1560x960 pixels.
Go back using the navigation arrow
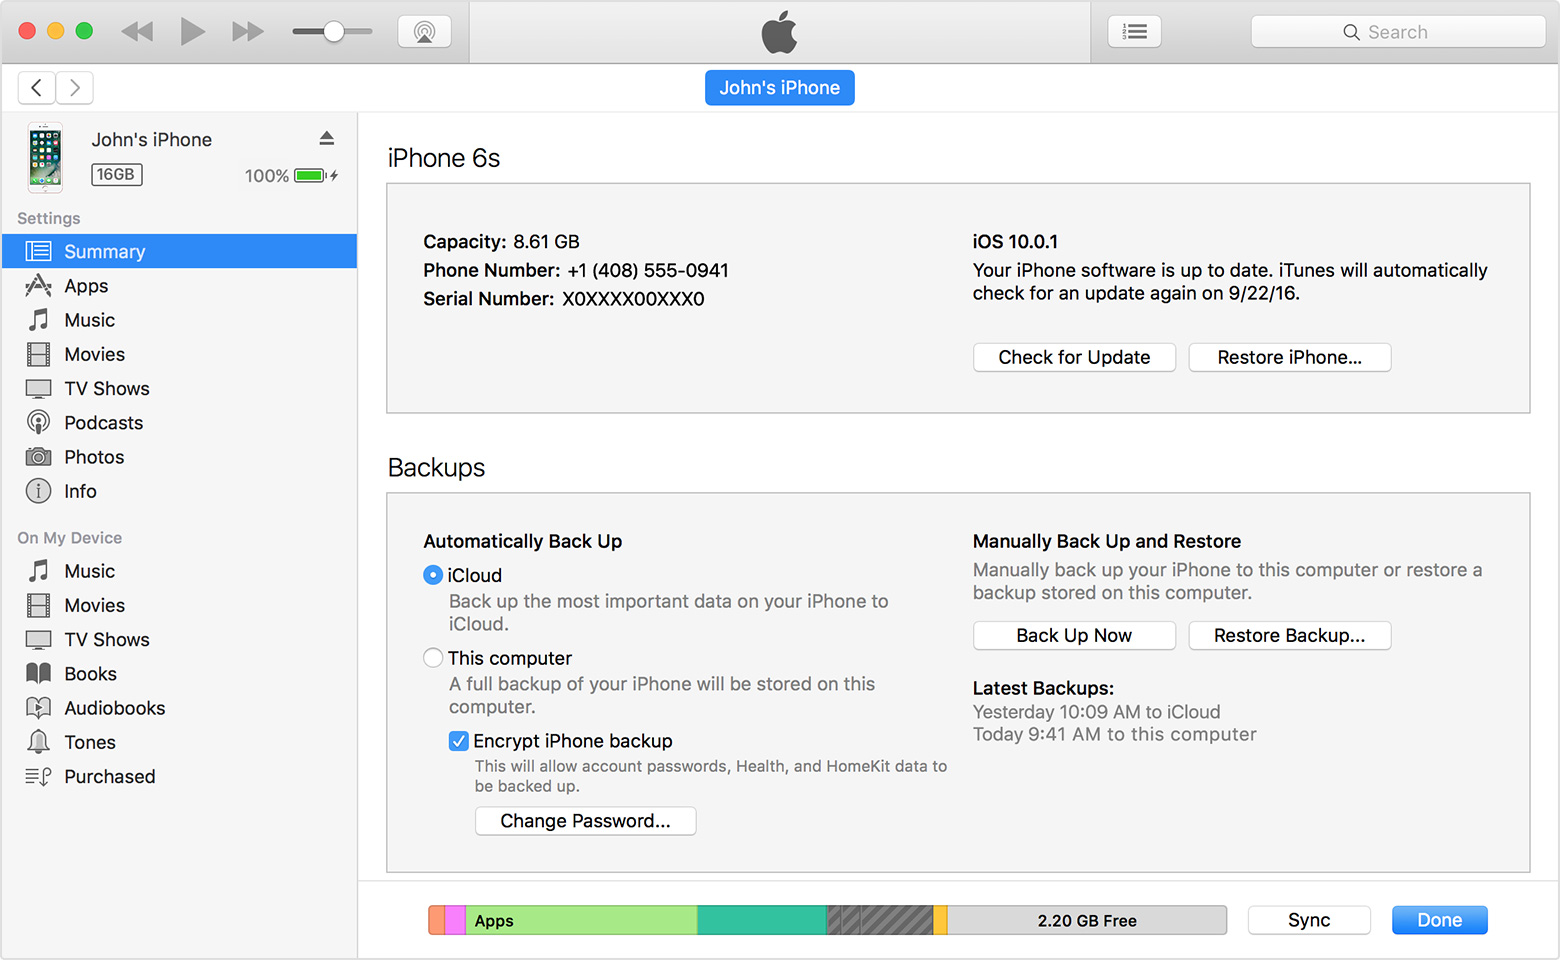[36, 88]
